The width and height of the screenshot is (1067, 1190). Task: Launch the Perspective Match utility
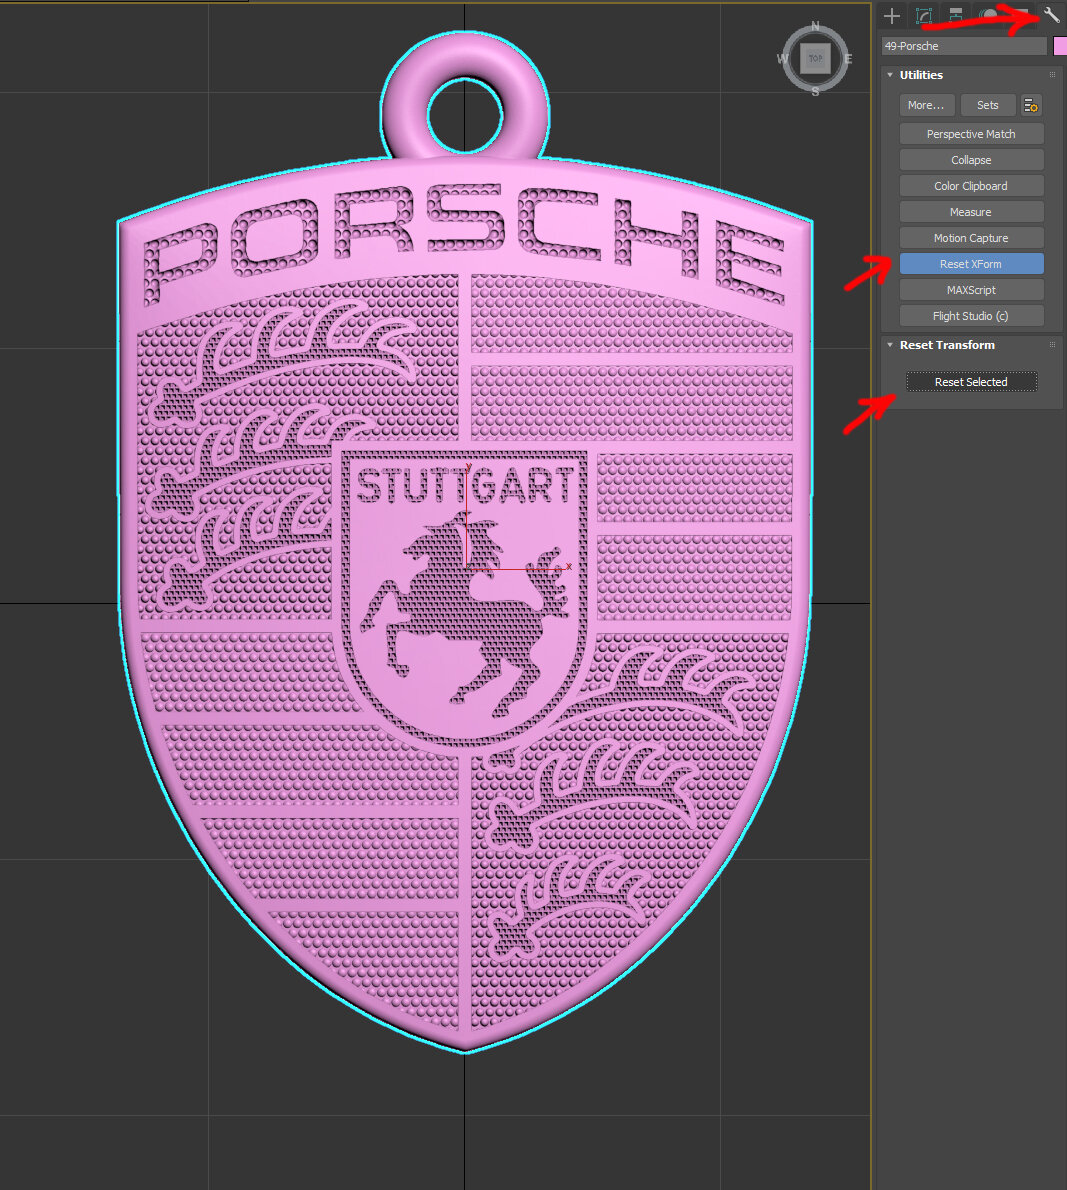pos(971,134)
